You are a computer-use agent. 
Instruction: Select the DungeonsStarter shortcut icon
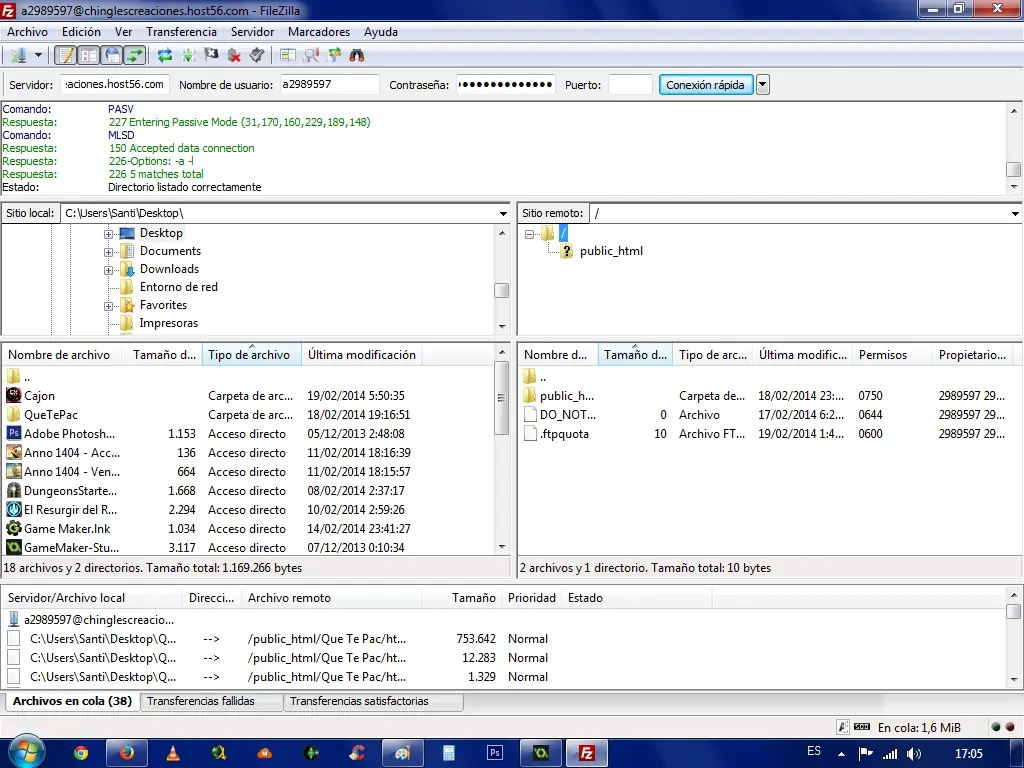14,490
